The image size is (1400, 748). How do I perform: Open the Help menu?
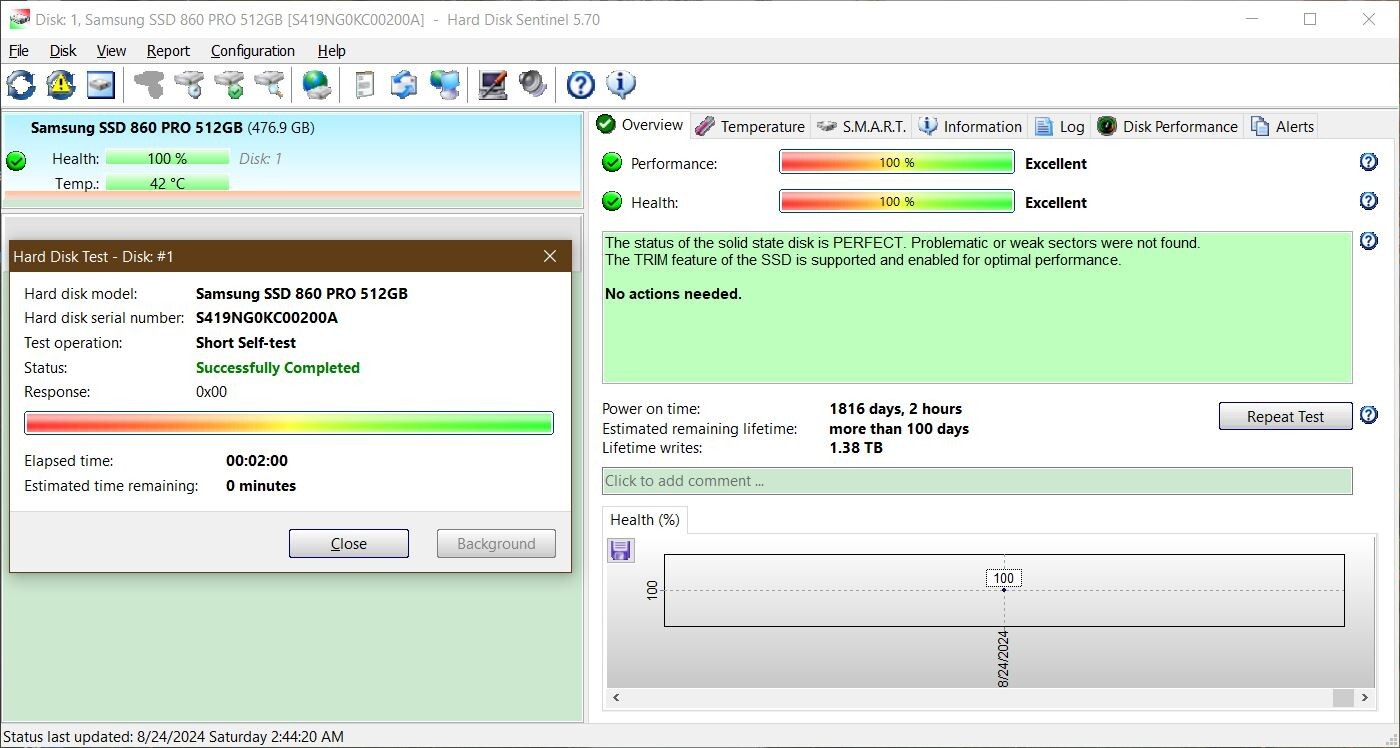(x=331, y=51)
